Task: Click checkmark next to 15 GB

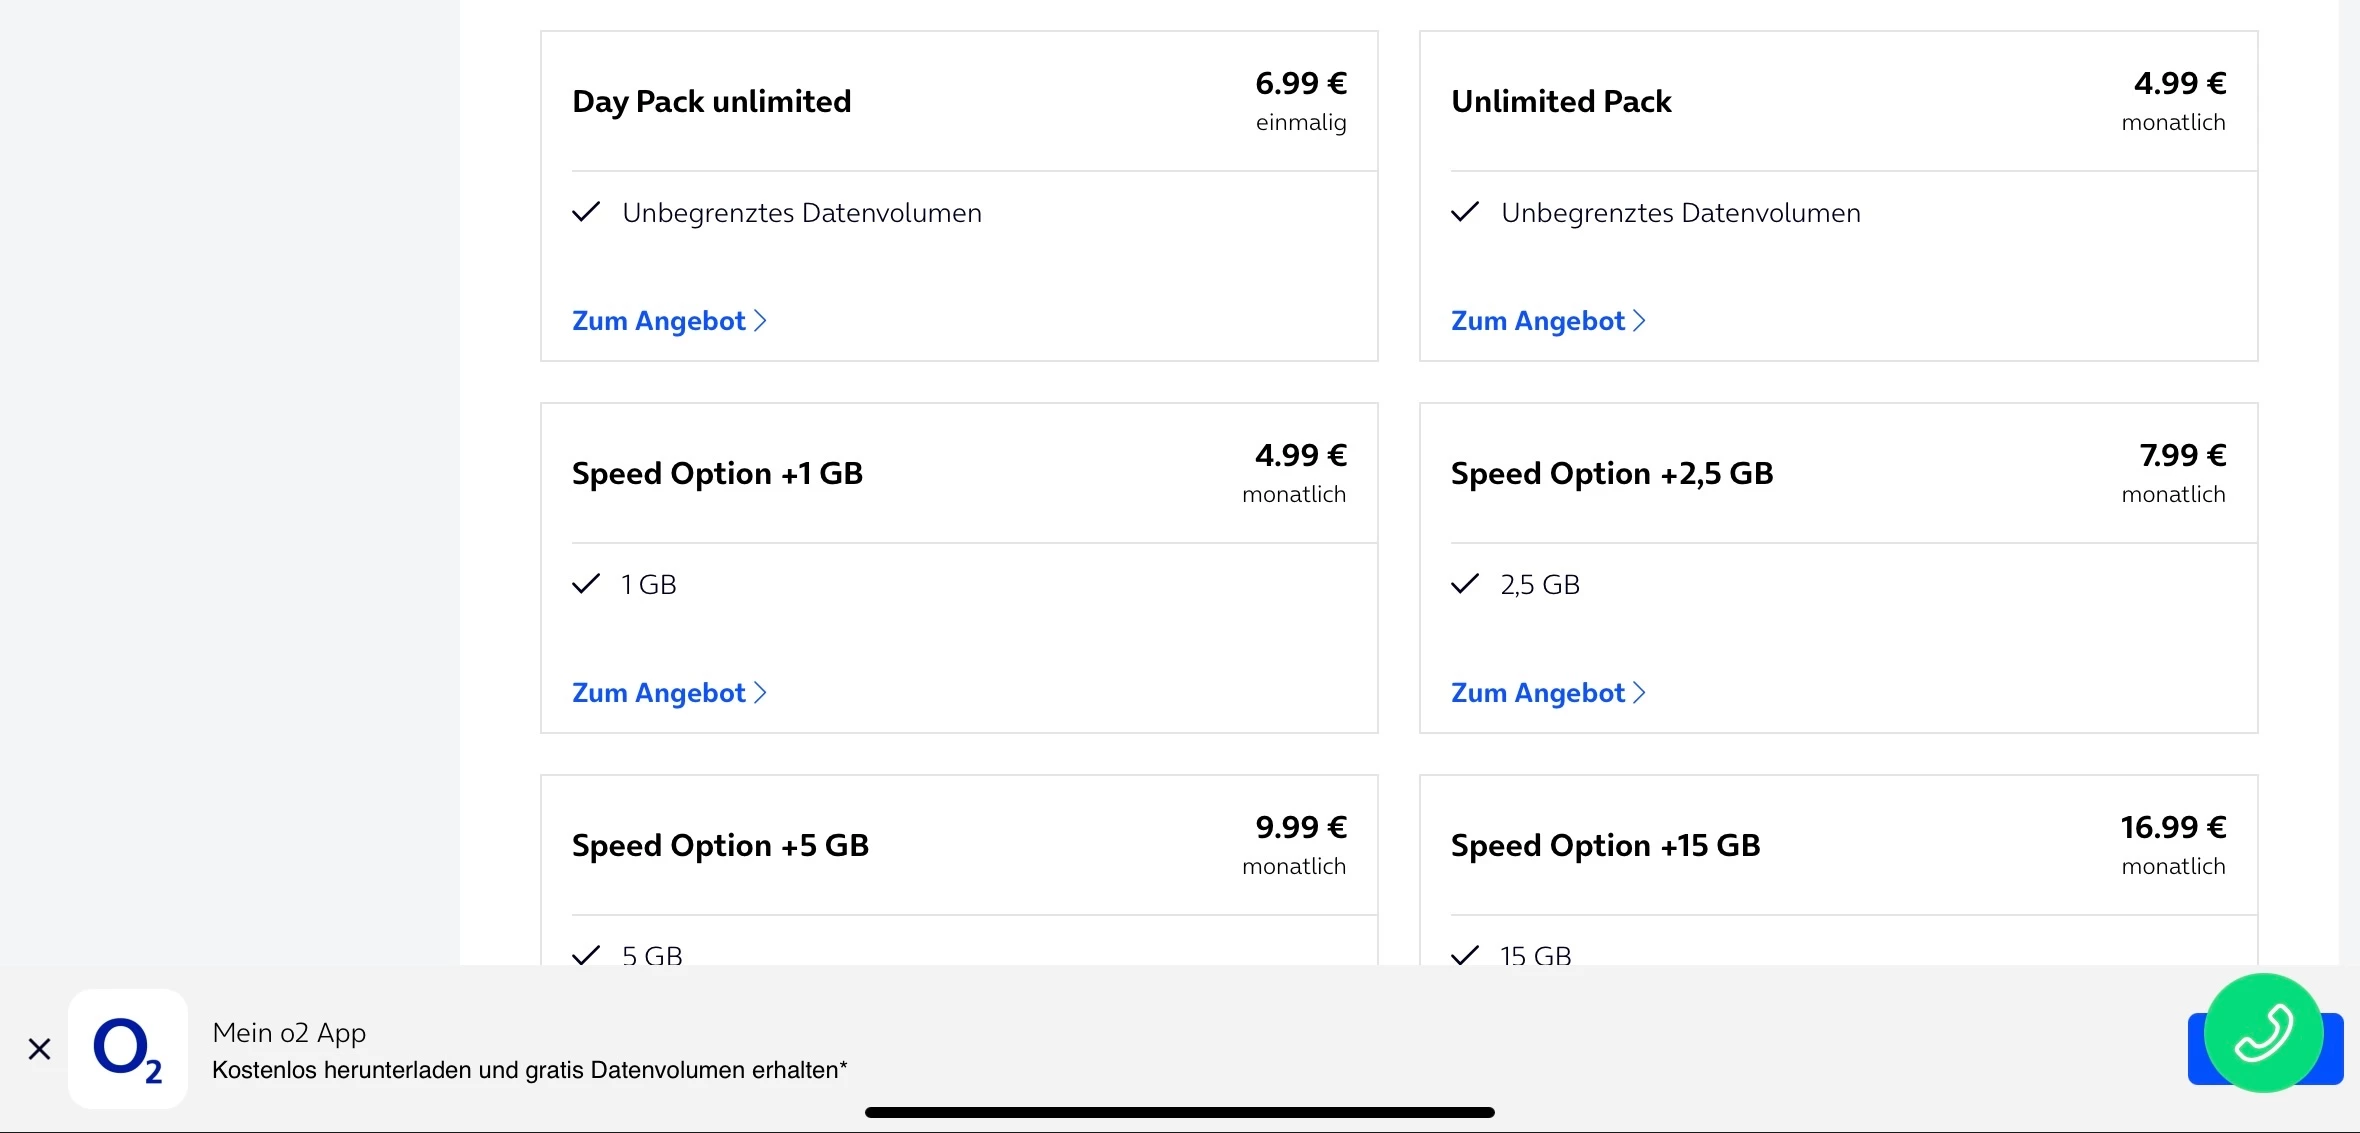Action: click(1465, 955)
